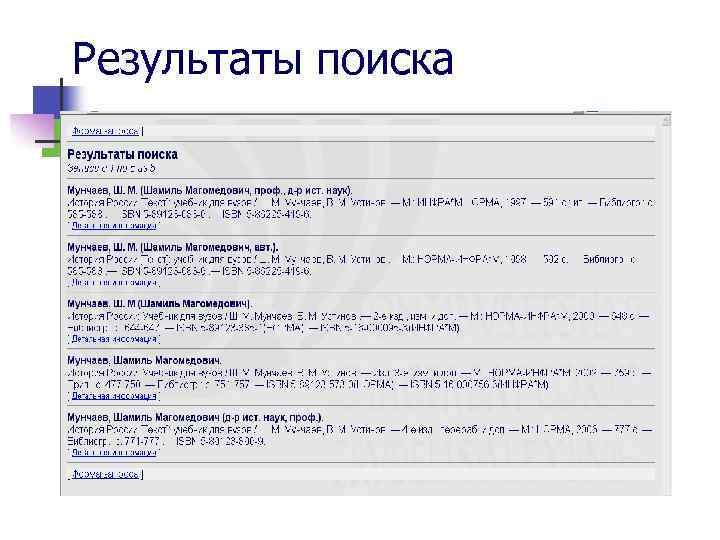Open 'Детальная информация' under the 'проф., д-р ист. наук' record

coord(114,226)
